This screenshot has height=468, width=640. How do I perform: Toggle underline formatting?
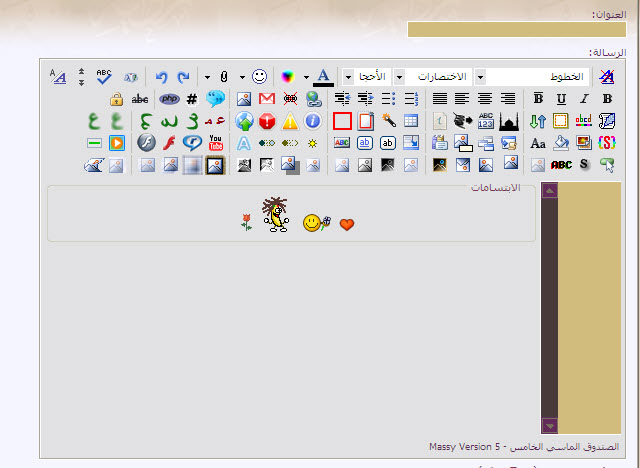click(x=560, y=99)
